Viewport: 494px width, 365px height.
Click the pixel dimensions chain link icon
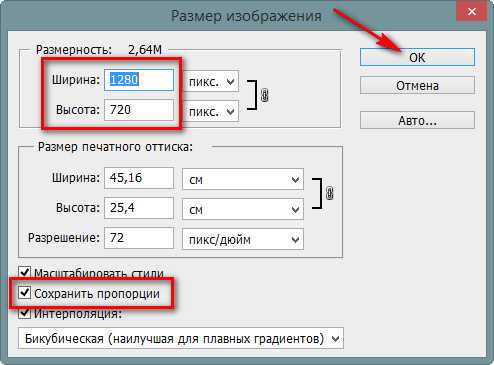click(x=265, y=95)
